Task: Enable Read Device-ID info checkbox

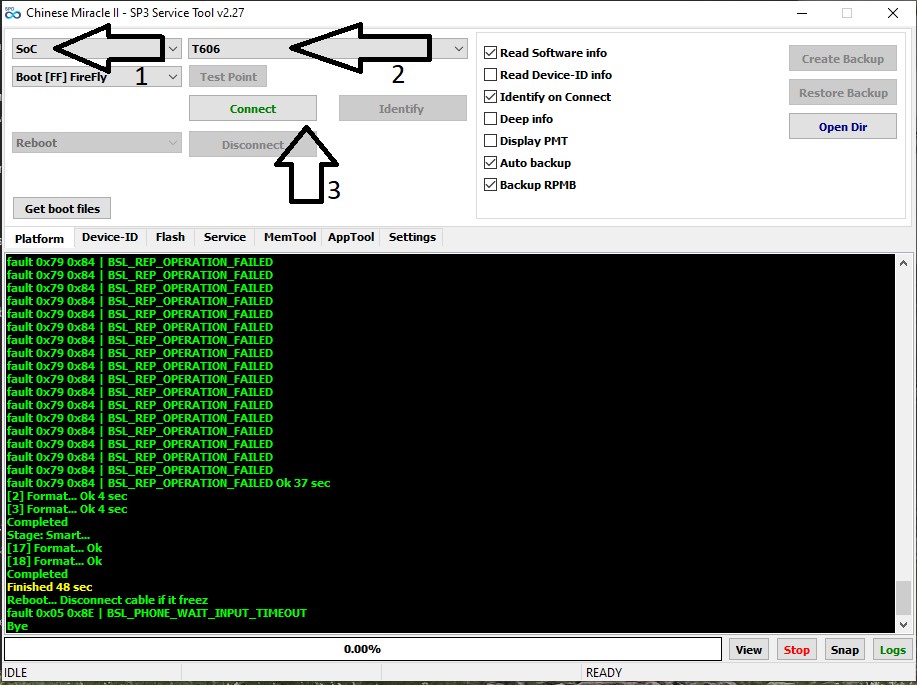Action: (491, 75)
